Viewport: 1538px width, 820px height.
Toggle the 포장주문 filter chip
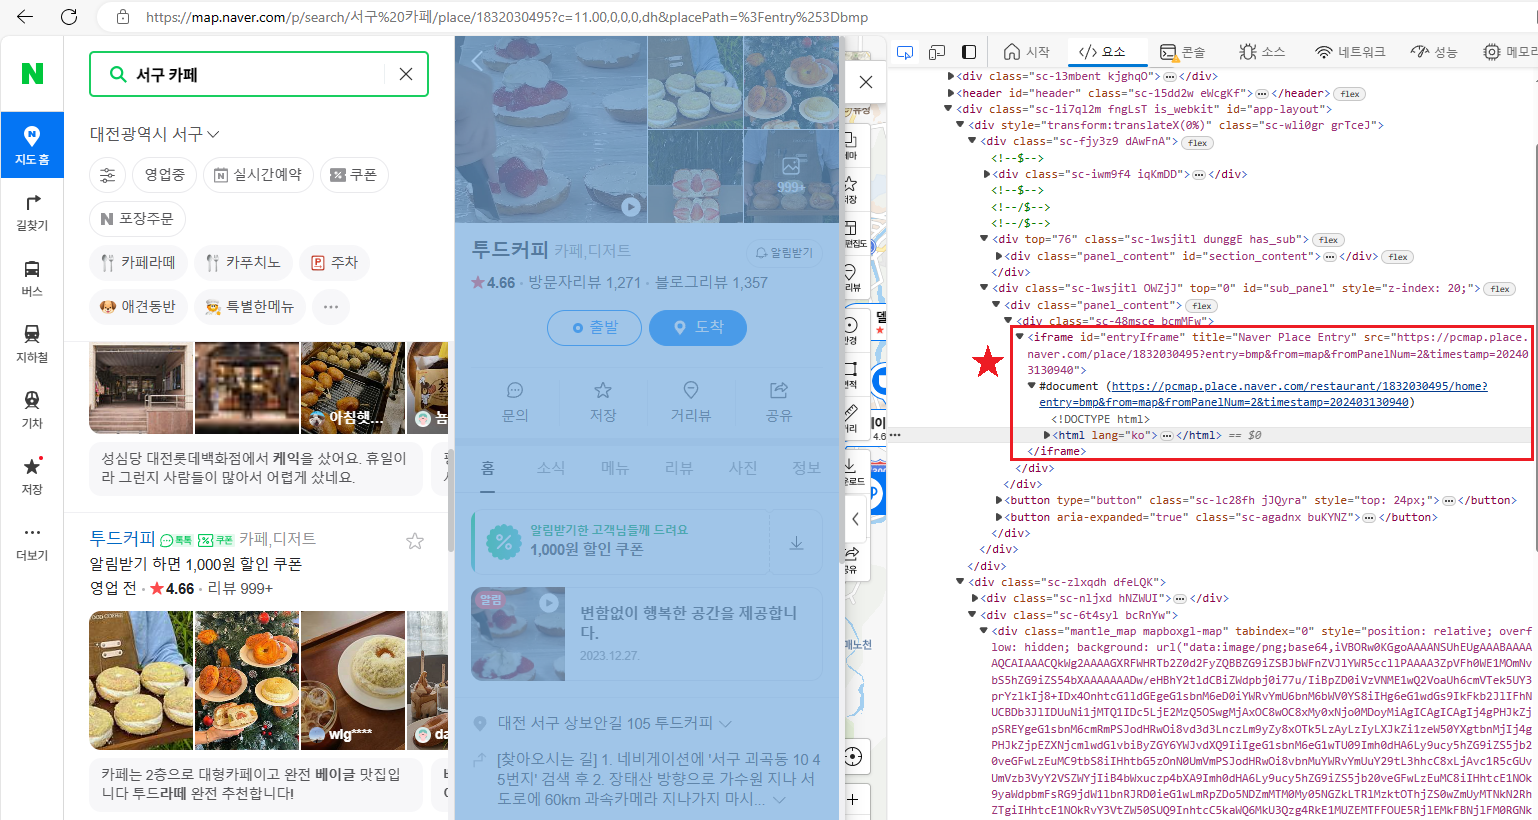point(137,218)
